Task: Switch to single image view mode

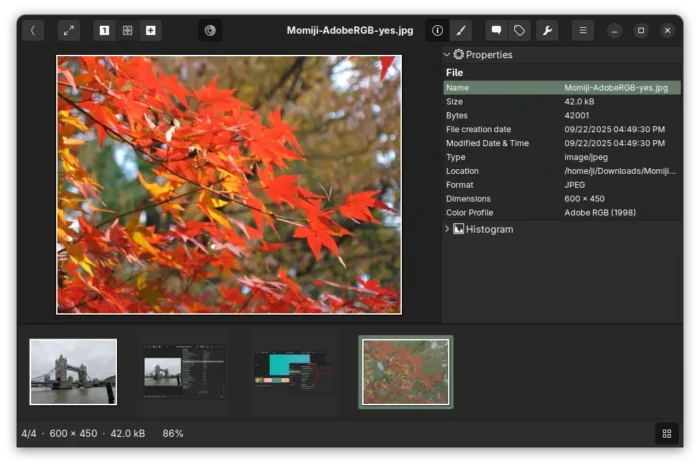Action: point(104,30)
